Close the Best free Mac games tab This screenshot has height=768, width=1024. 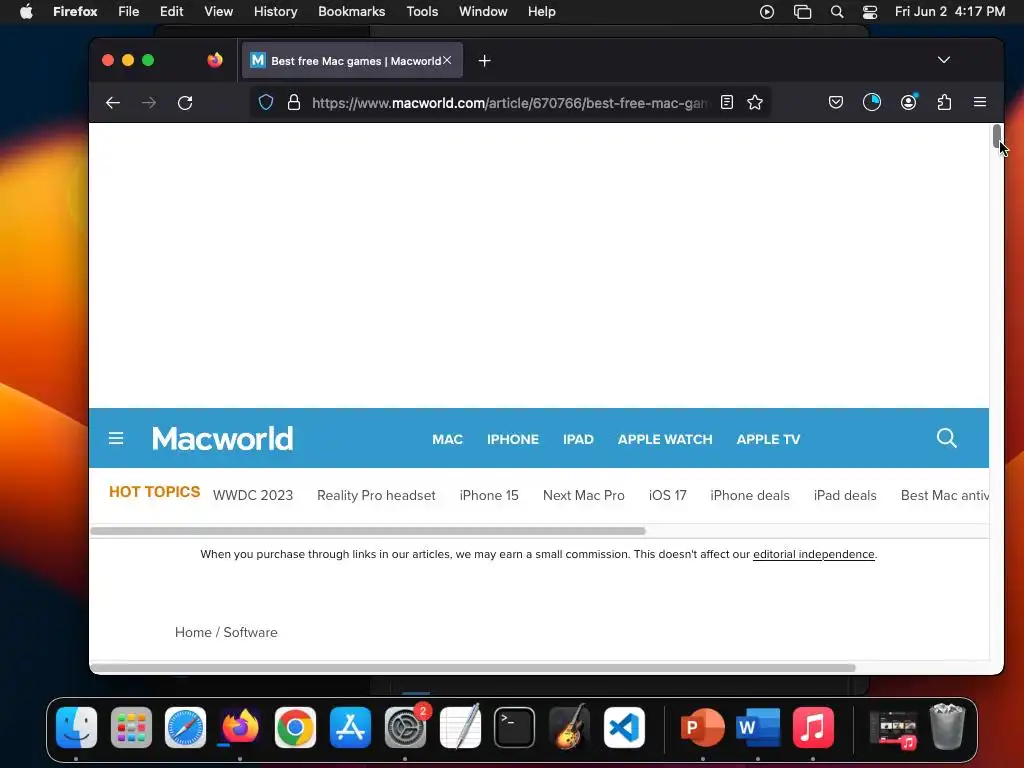(447, 60)
